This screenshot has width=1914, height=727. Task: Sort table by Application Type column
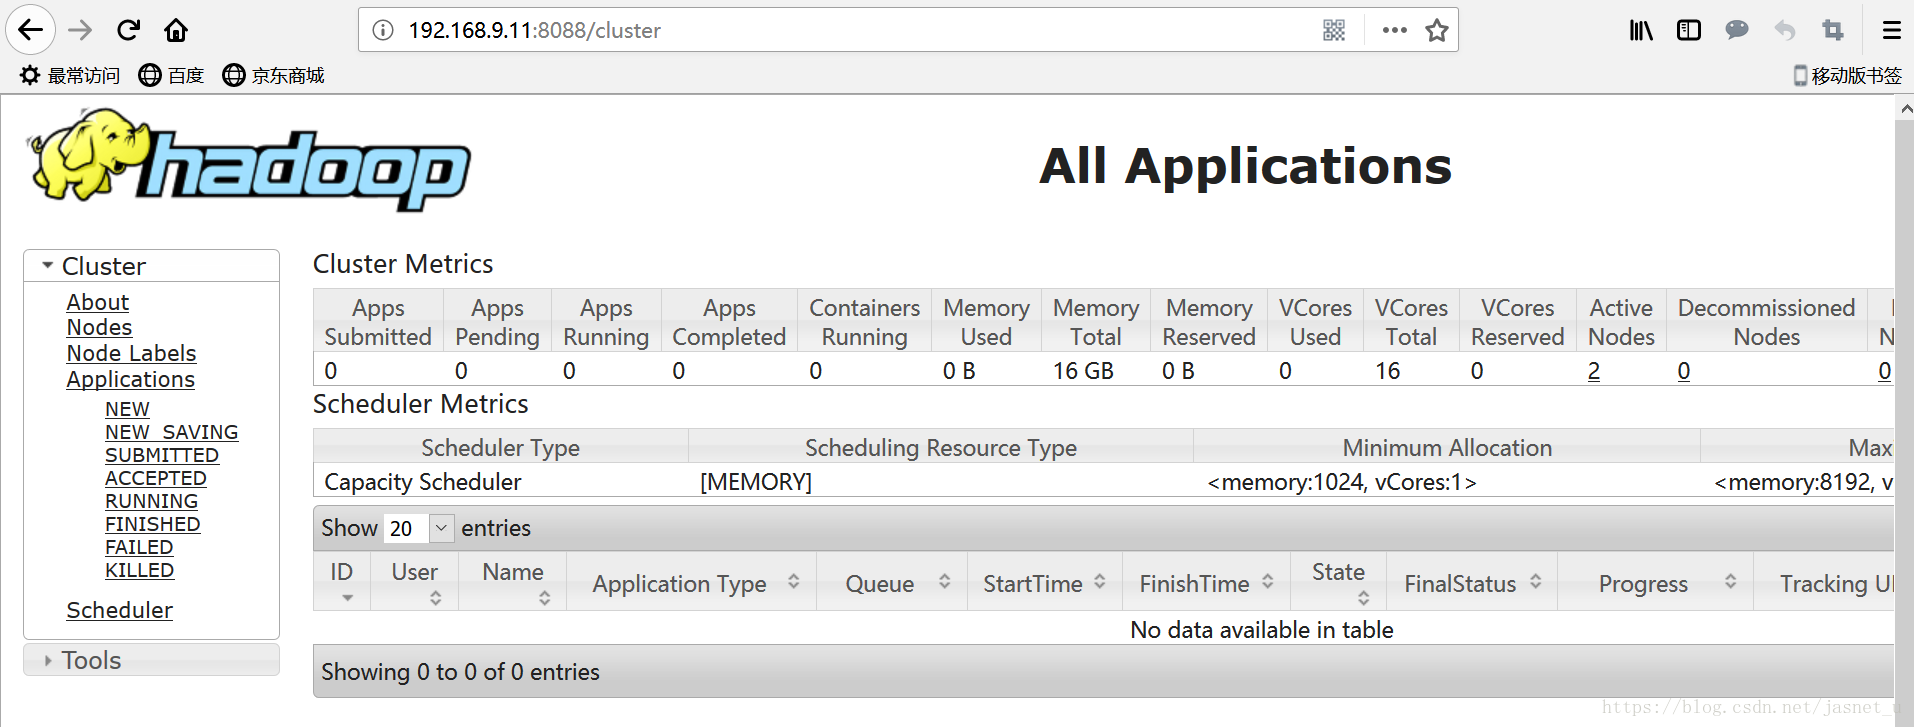click(x=691, y=583)
